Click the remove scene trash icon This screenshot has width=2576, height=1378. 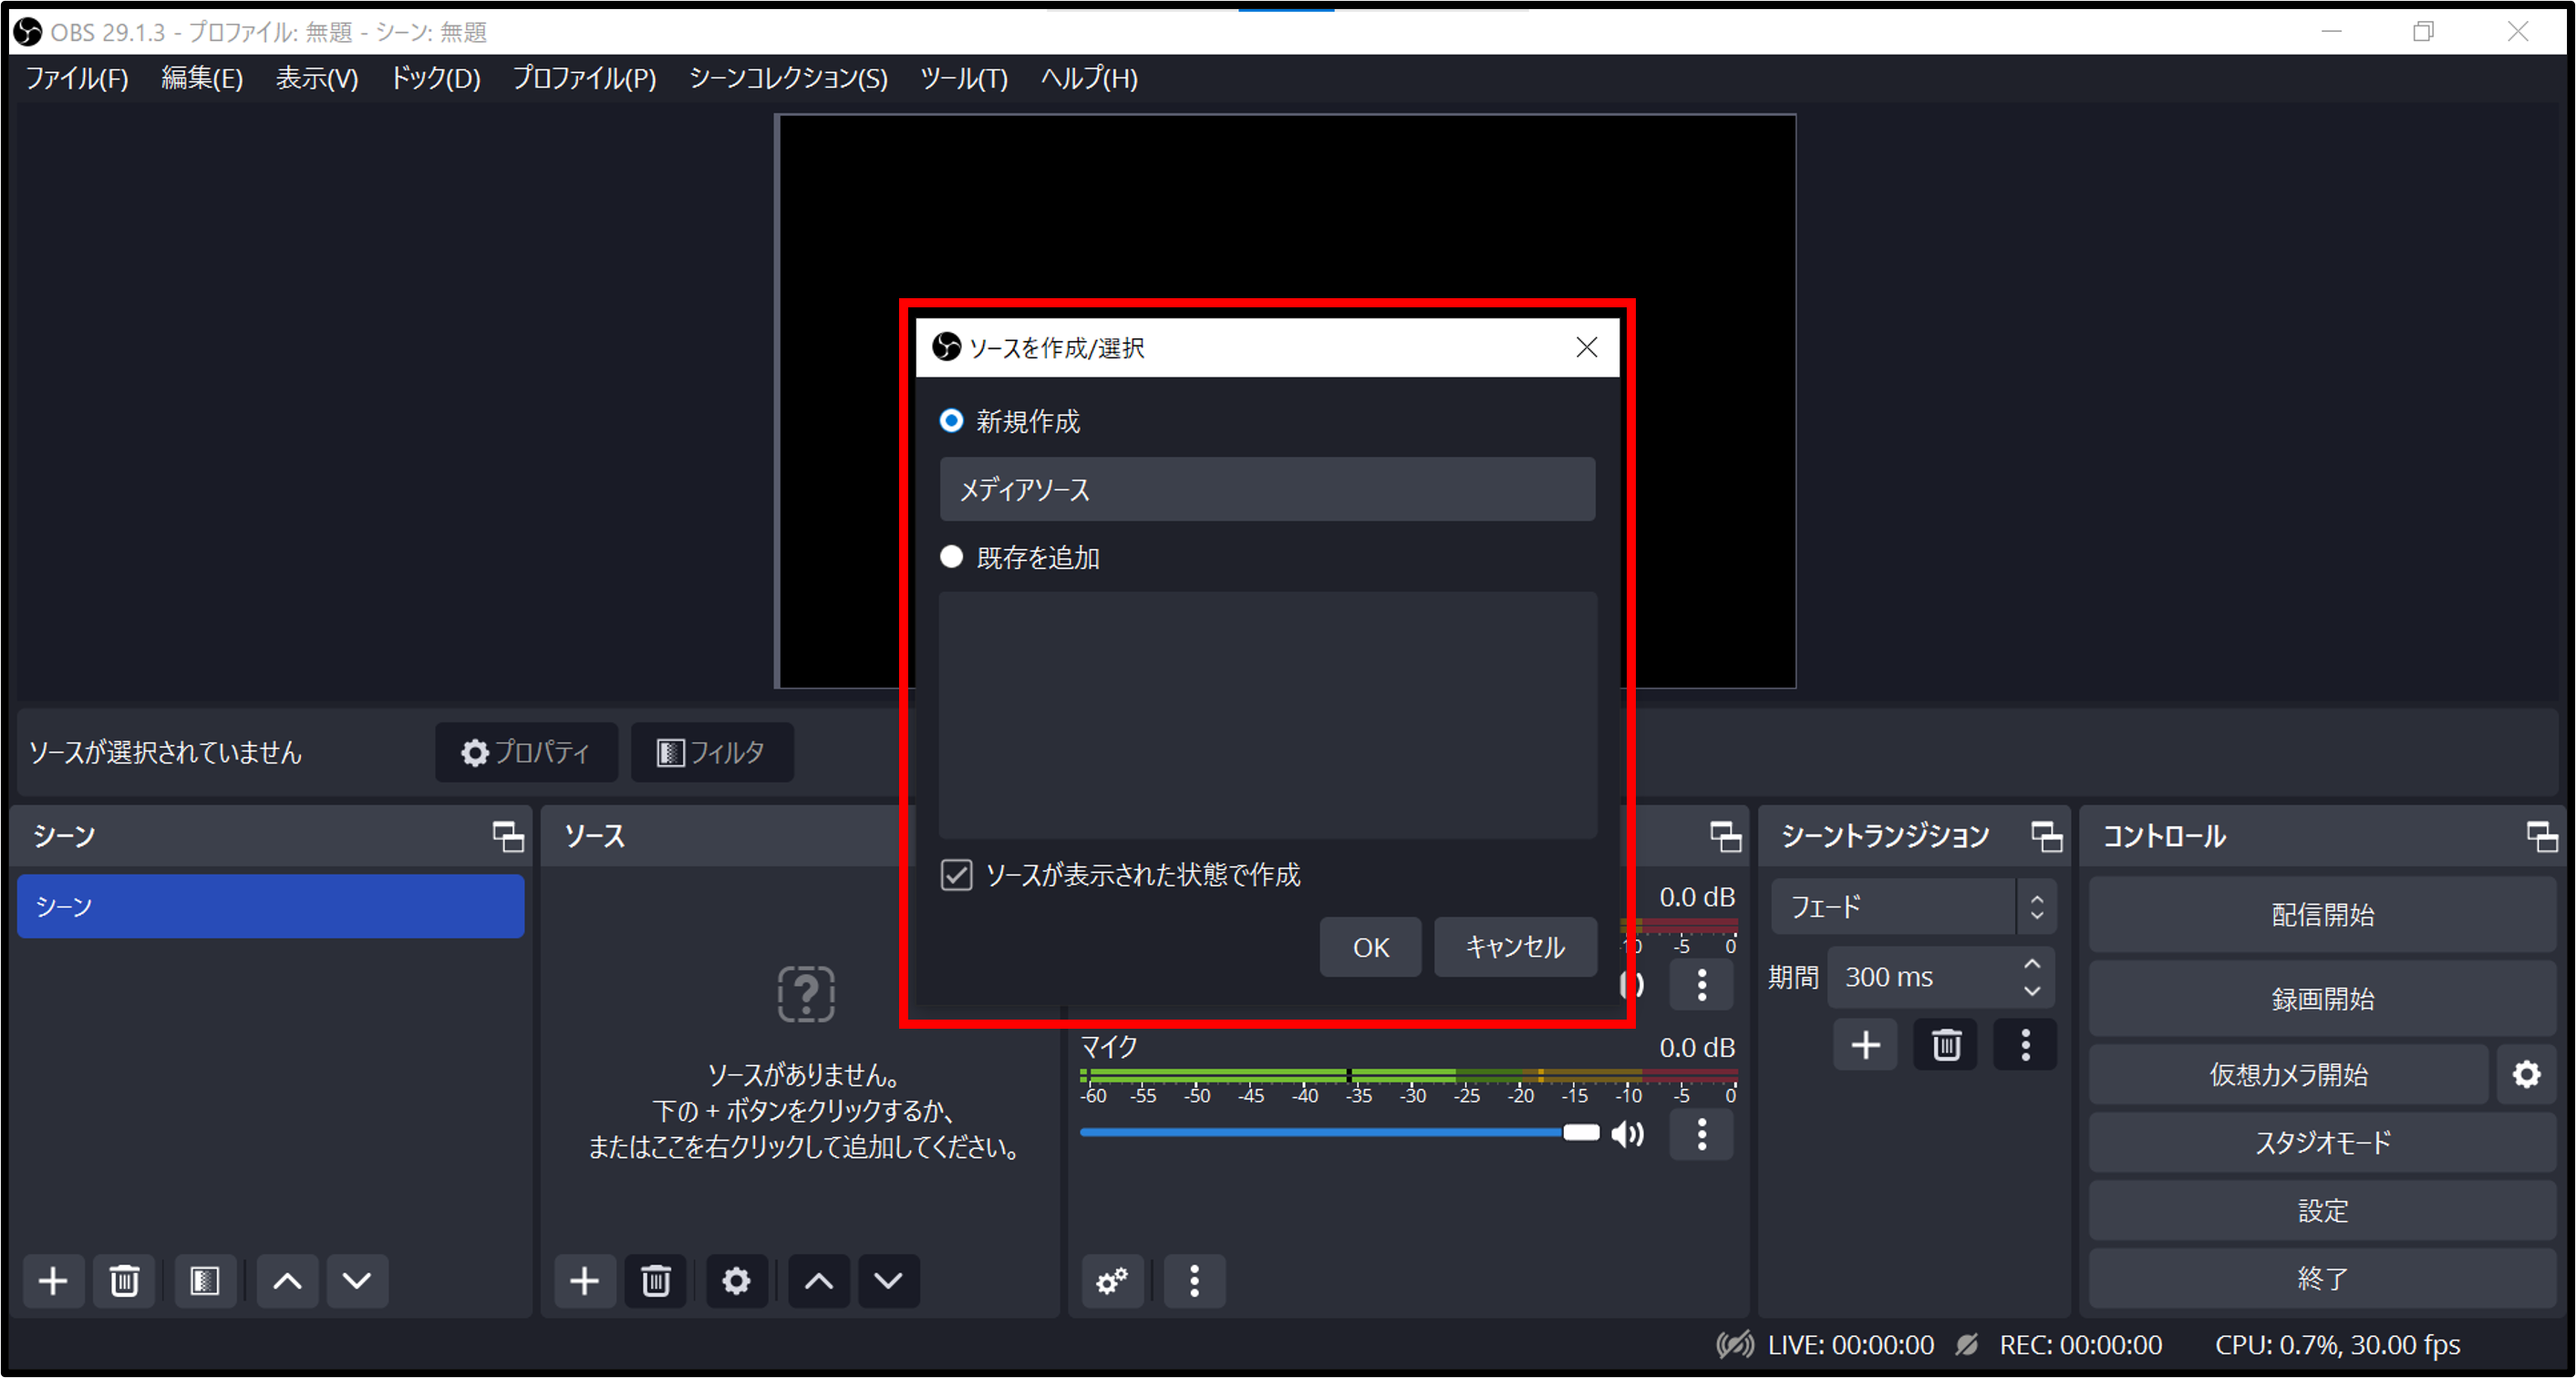pyautogui.click(x=124, y=1281)
